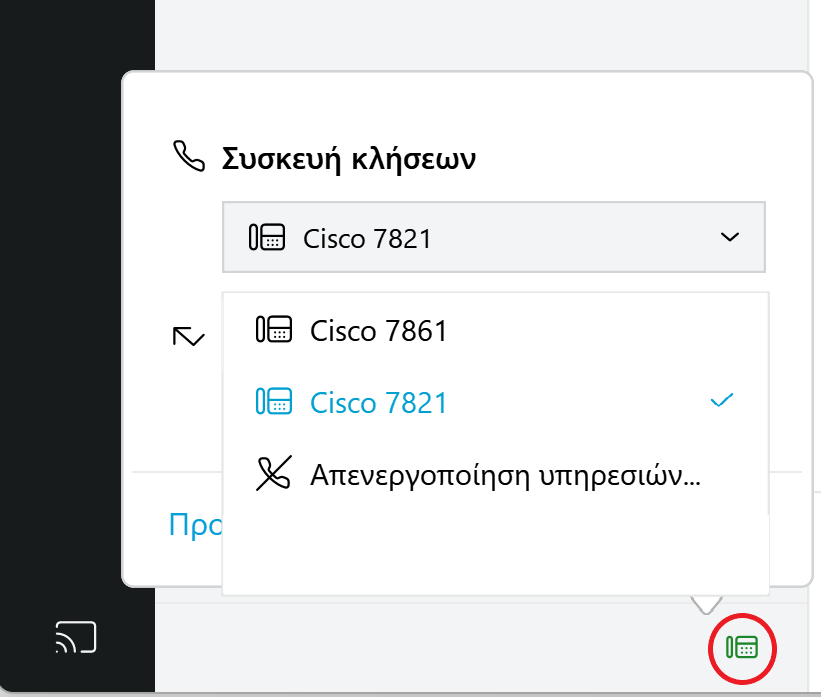Click the blue desk phone icon for Cisco 7821
The height and width of the screenshot is (697, 821).
click(x=274, y=401)
